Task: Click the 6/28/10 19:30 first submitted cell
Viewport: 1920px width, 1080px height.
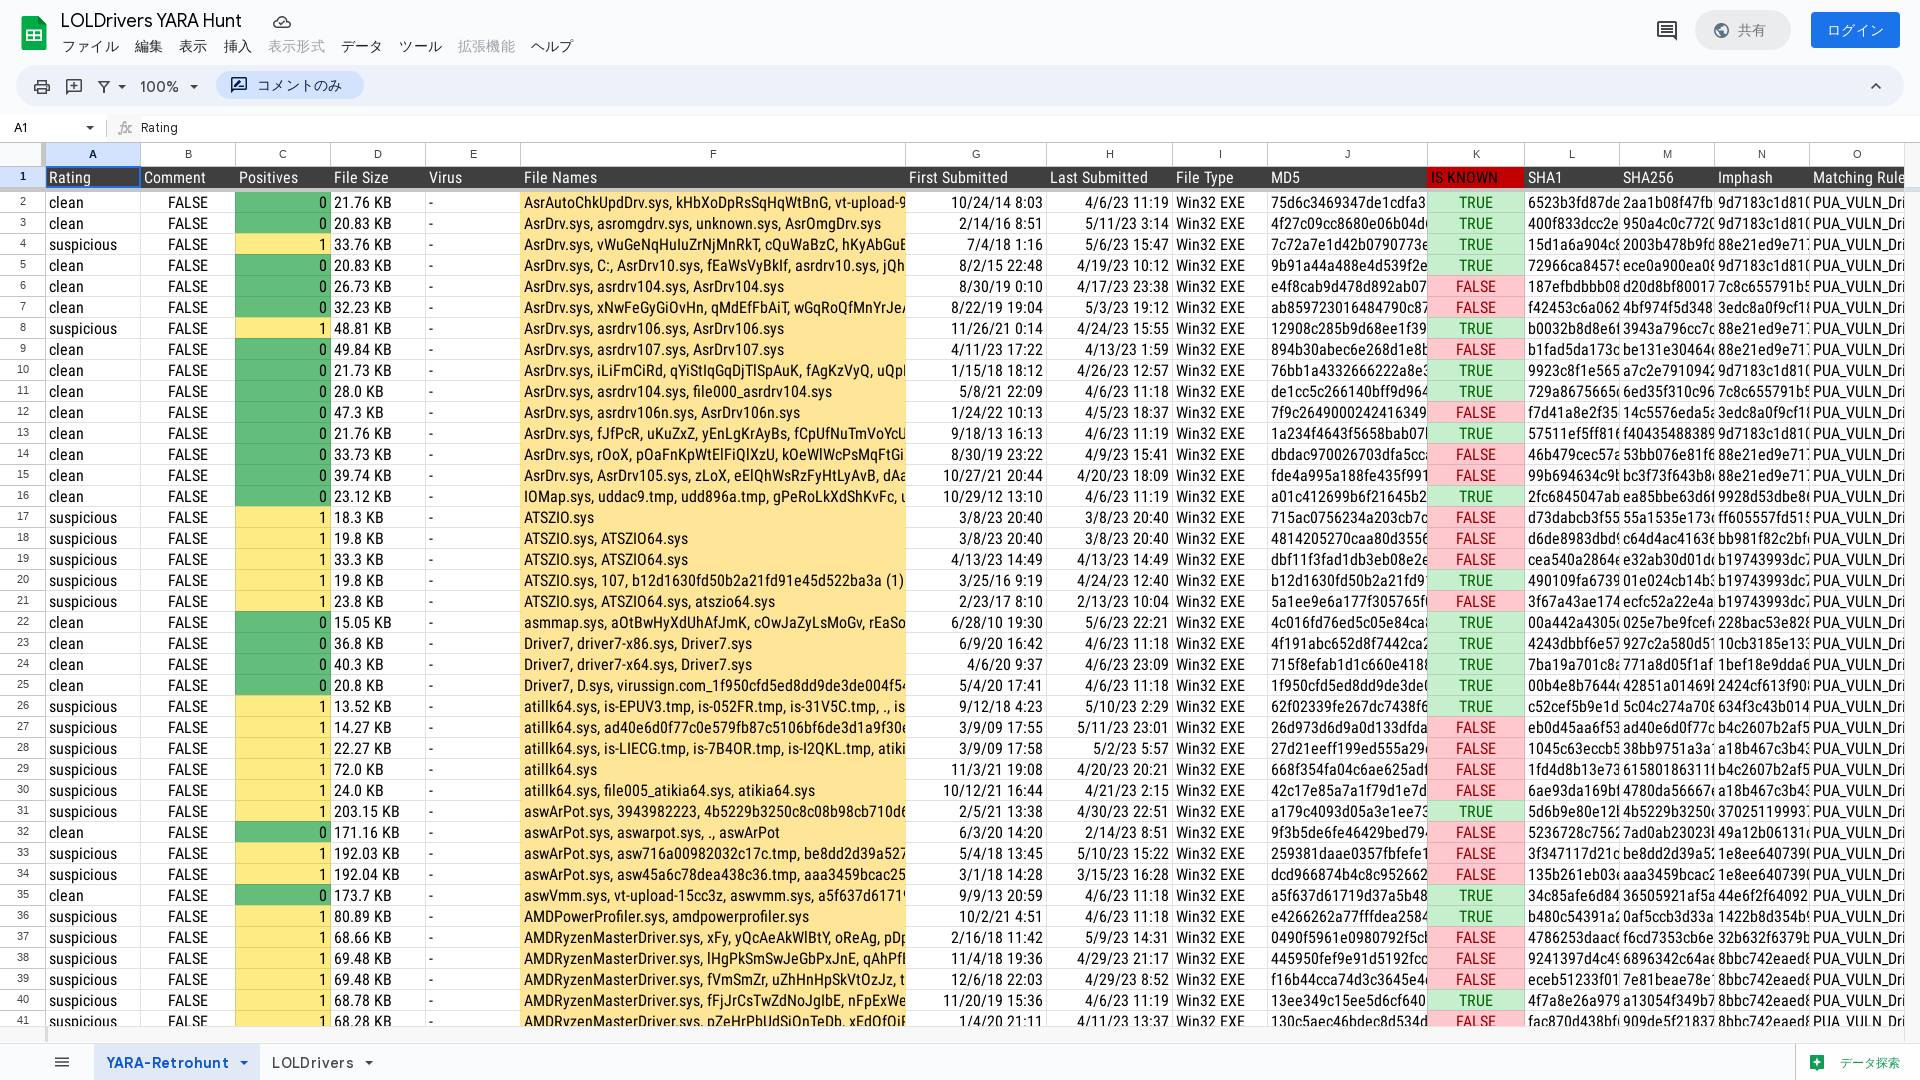Action: (x=976, y=622)
